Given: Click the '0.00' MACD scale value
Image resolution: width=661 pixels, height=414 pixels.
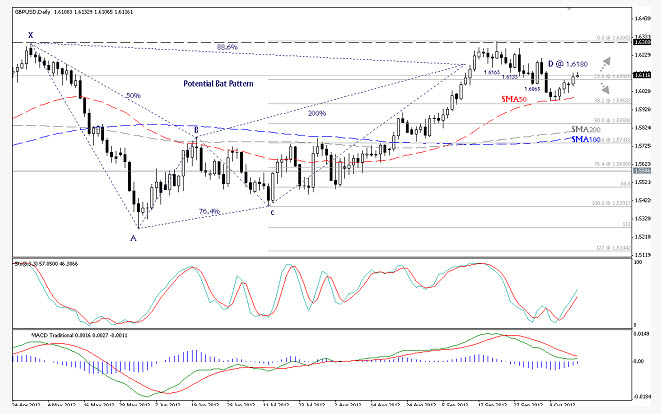Looking at the screenshot, I should 639,361.
